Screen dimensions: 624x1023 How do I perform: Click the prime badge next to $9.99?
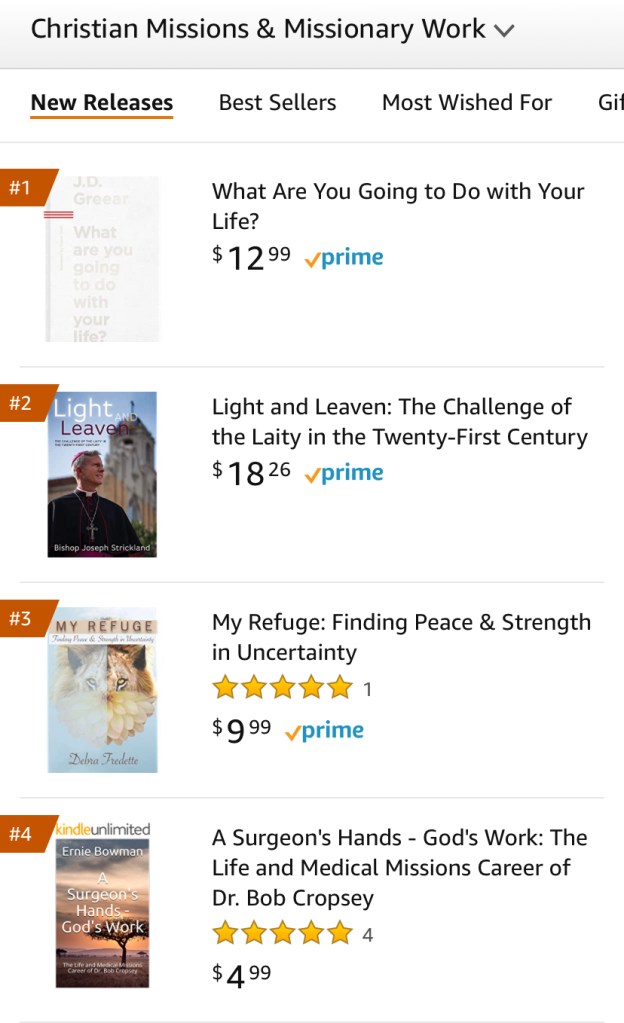click(x=324, y=730)
